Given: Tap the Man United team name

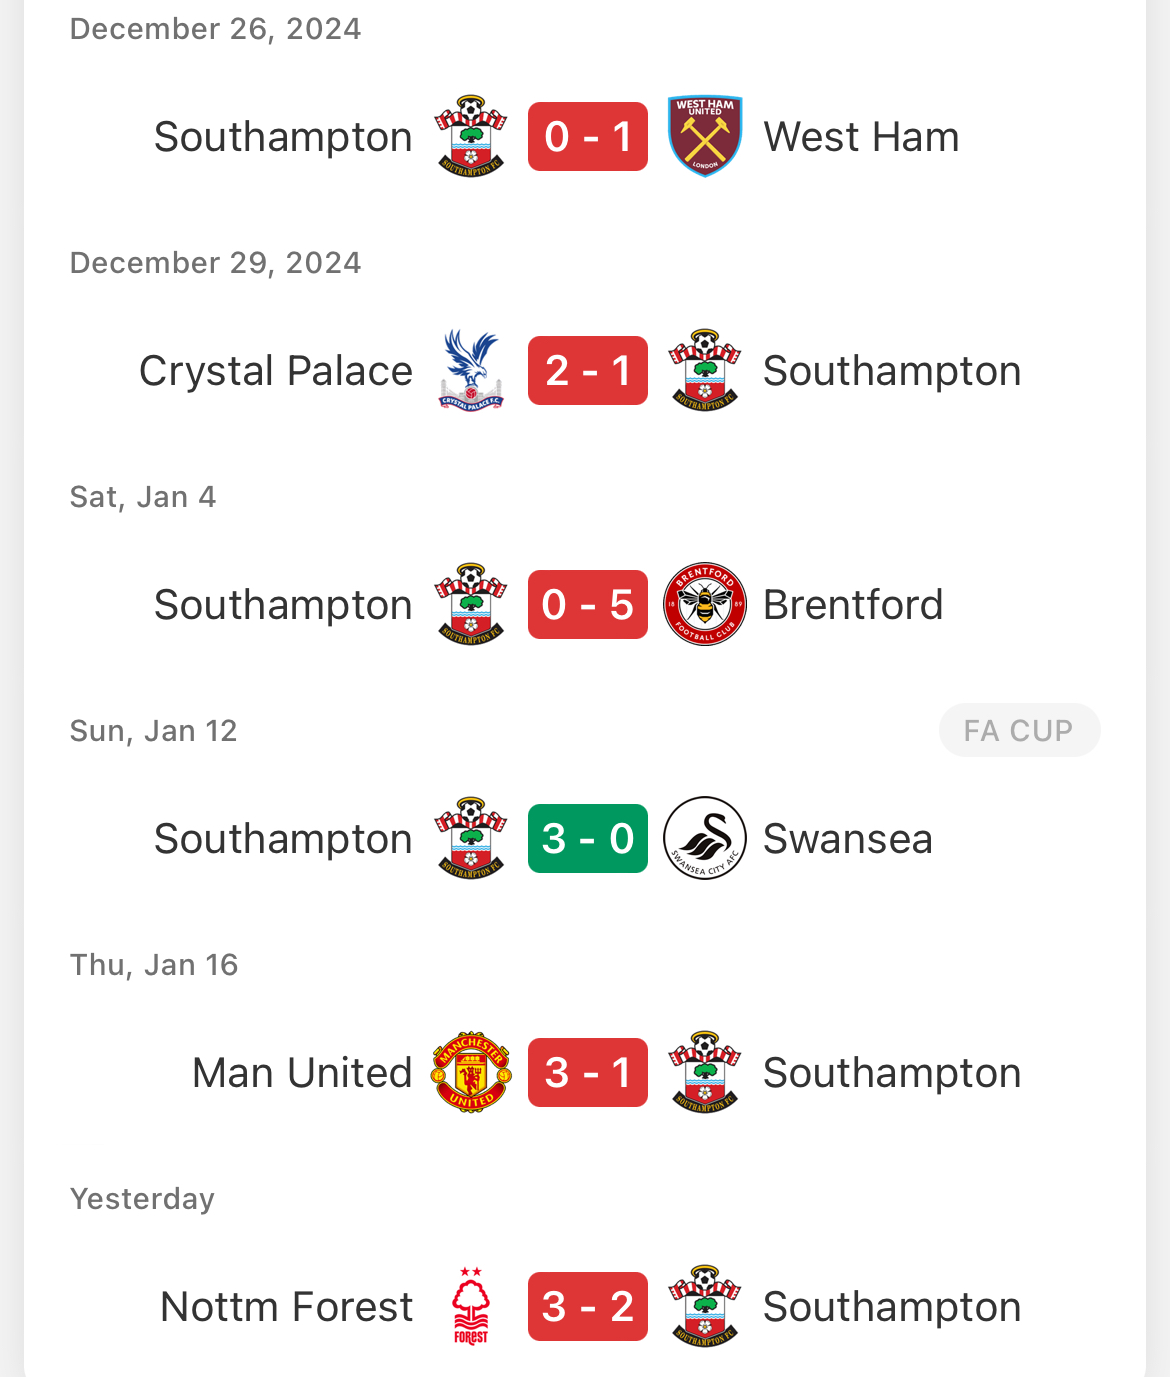Looking at the screenshot, I should pyautogui.click(x=302, y=1073).
